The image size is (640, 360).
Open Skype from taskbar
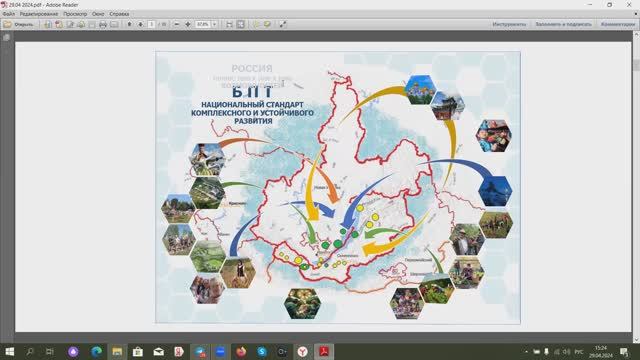point(262,351)
